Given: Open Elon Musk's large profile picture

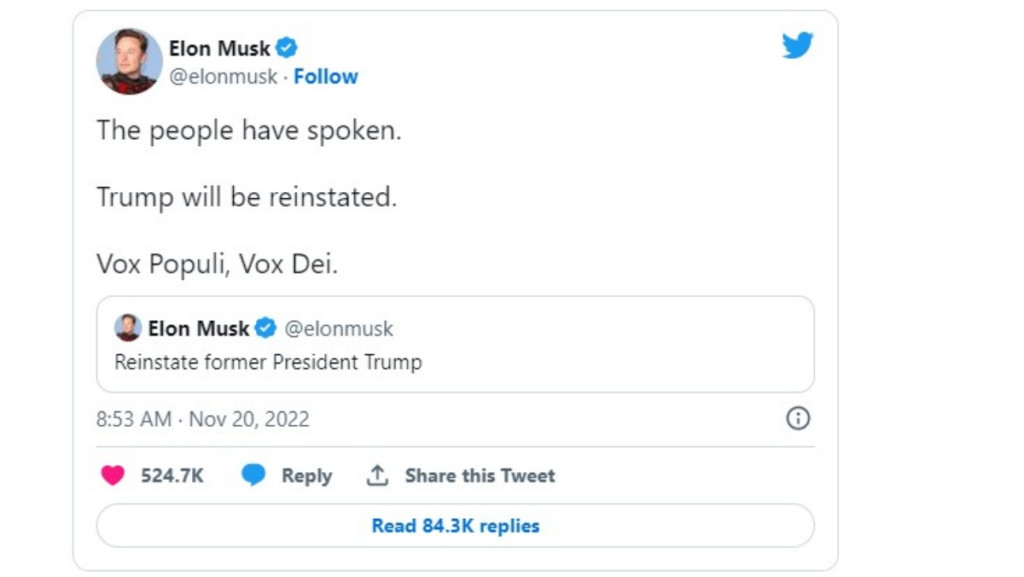Looking at the screenshot, I should tap(129, 61).
